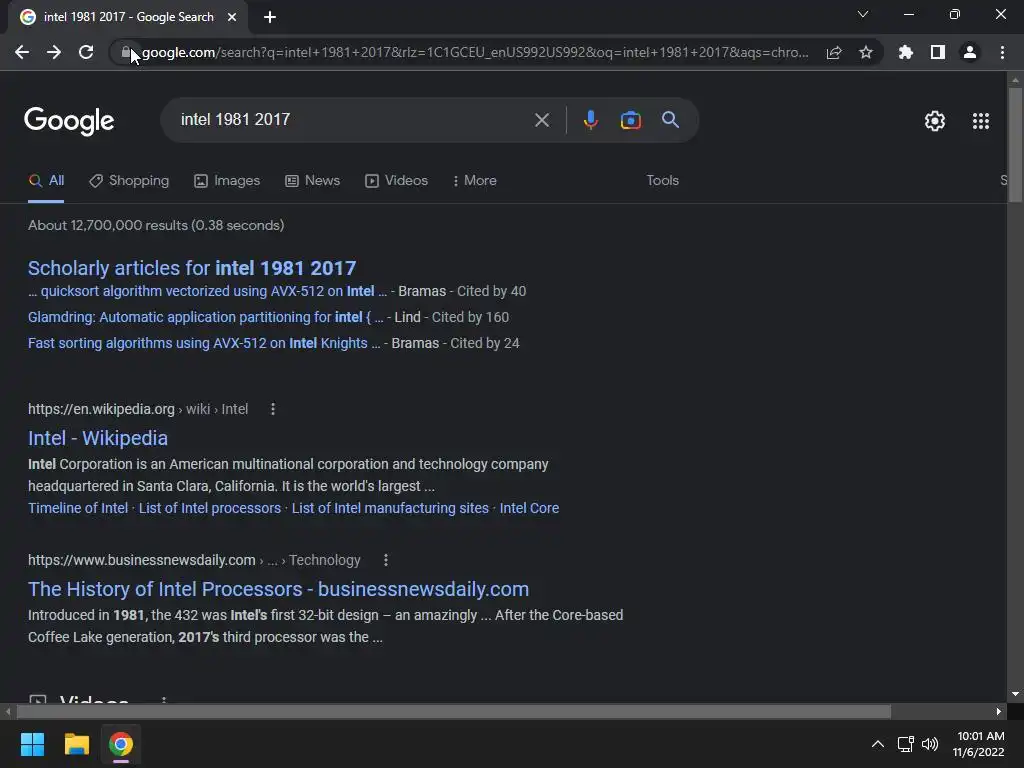1024x768 pixels.
Task: Open the tab search chevron
Action: click(863, 14)
